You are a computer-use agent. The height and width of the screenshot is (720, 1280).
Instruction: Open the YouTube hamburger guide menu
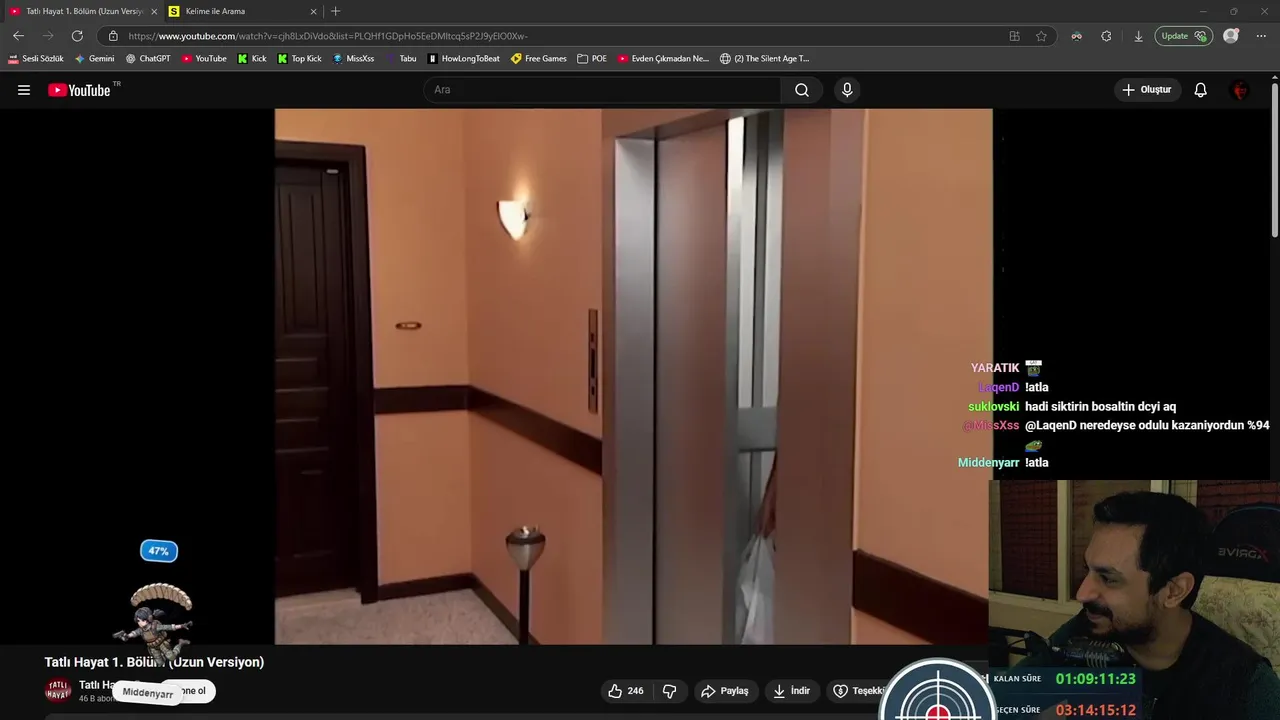pyautogui.click(x=24, y=90)
